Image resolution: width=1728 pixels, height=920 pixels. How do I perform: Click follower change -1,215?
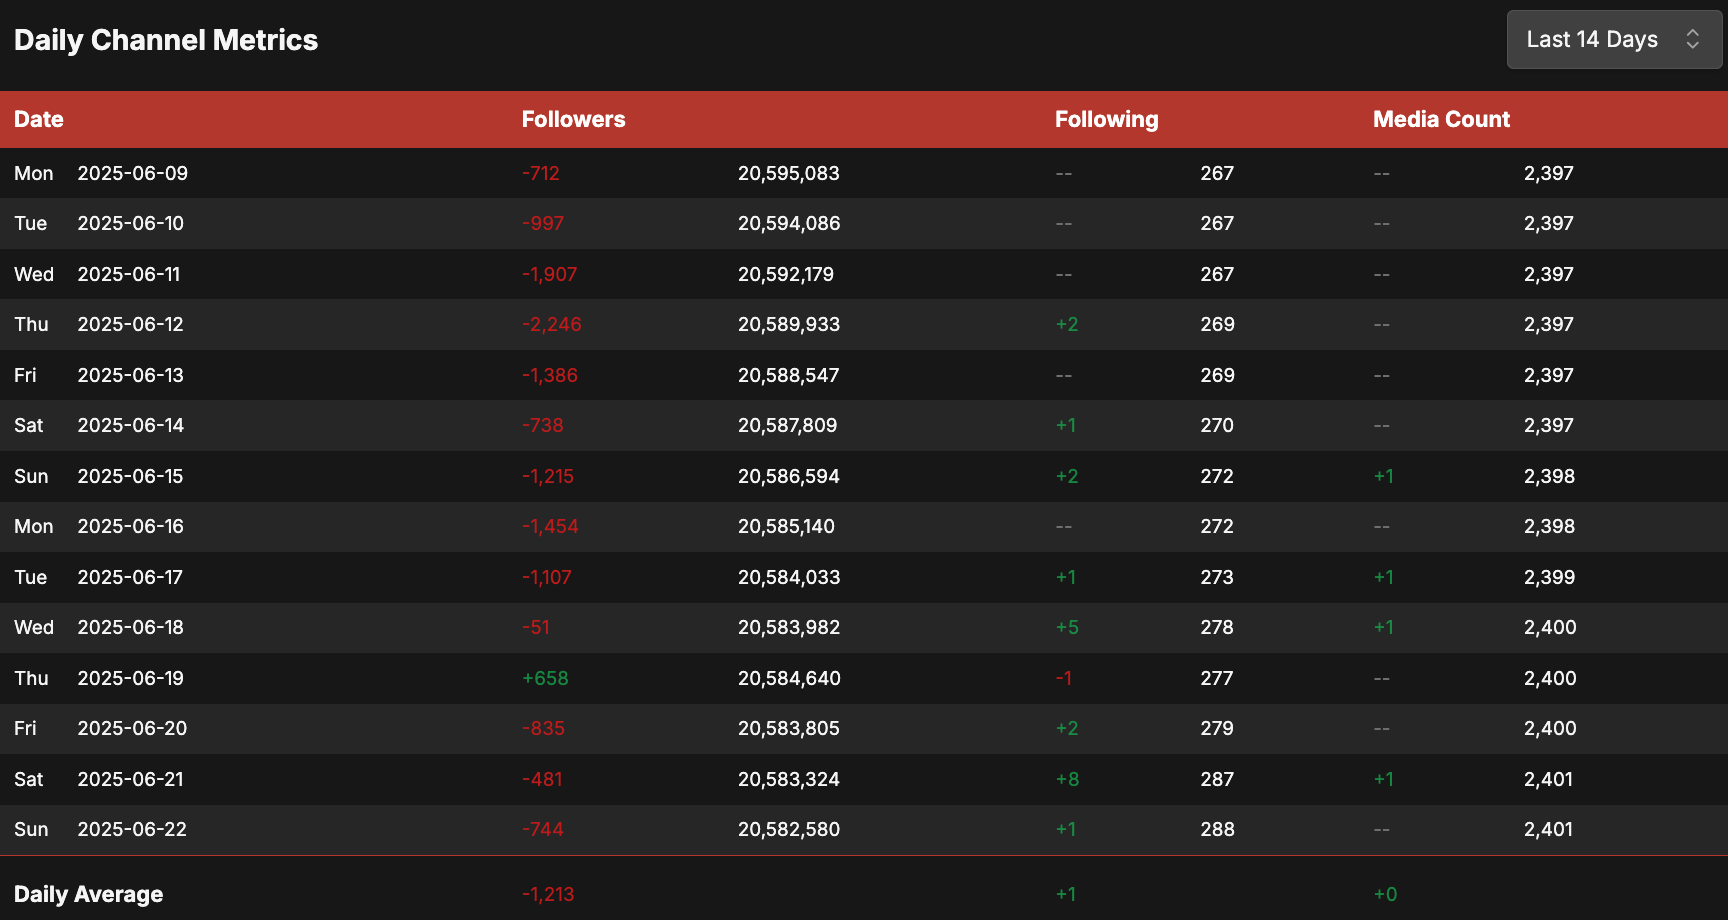pos(548,477)
